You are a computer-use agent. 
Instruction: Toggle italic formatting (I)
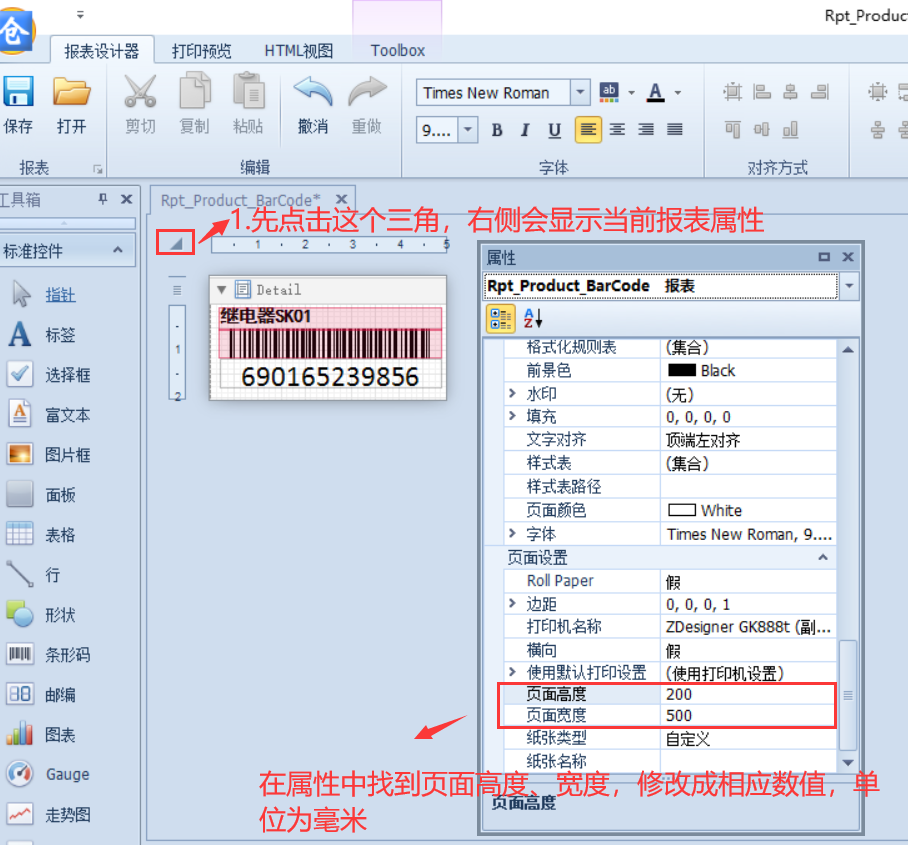(x=525, y=130)
